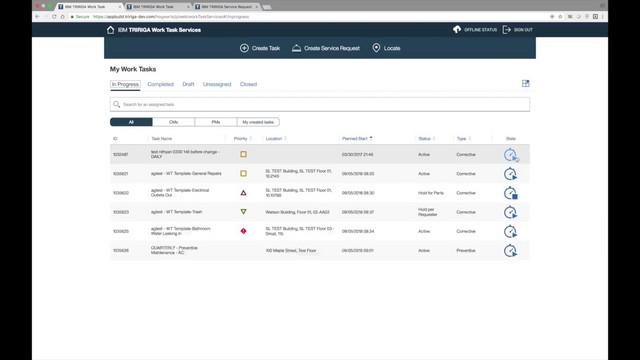
Task: Click yellow square priority icon of General Repairs
Action: pos(243,173)
